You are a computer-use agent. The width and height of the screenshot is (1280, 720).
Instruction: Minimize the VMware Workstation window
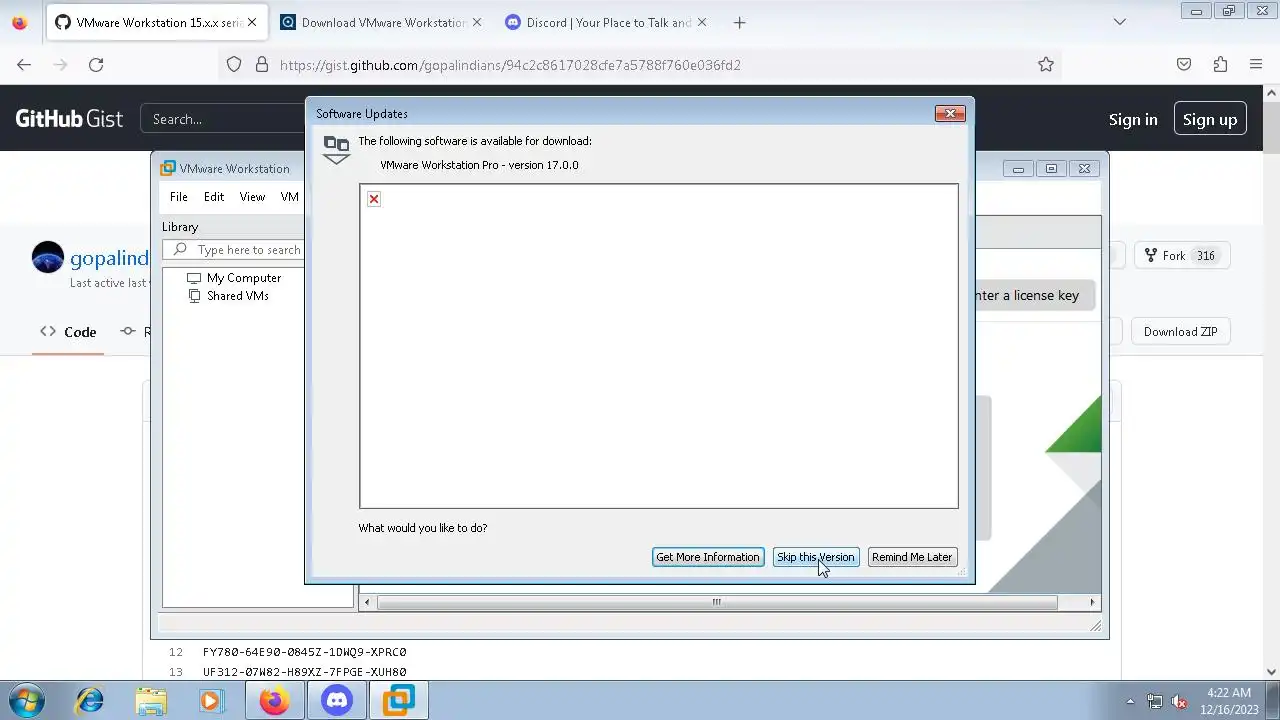[1018, 168]
